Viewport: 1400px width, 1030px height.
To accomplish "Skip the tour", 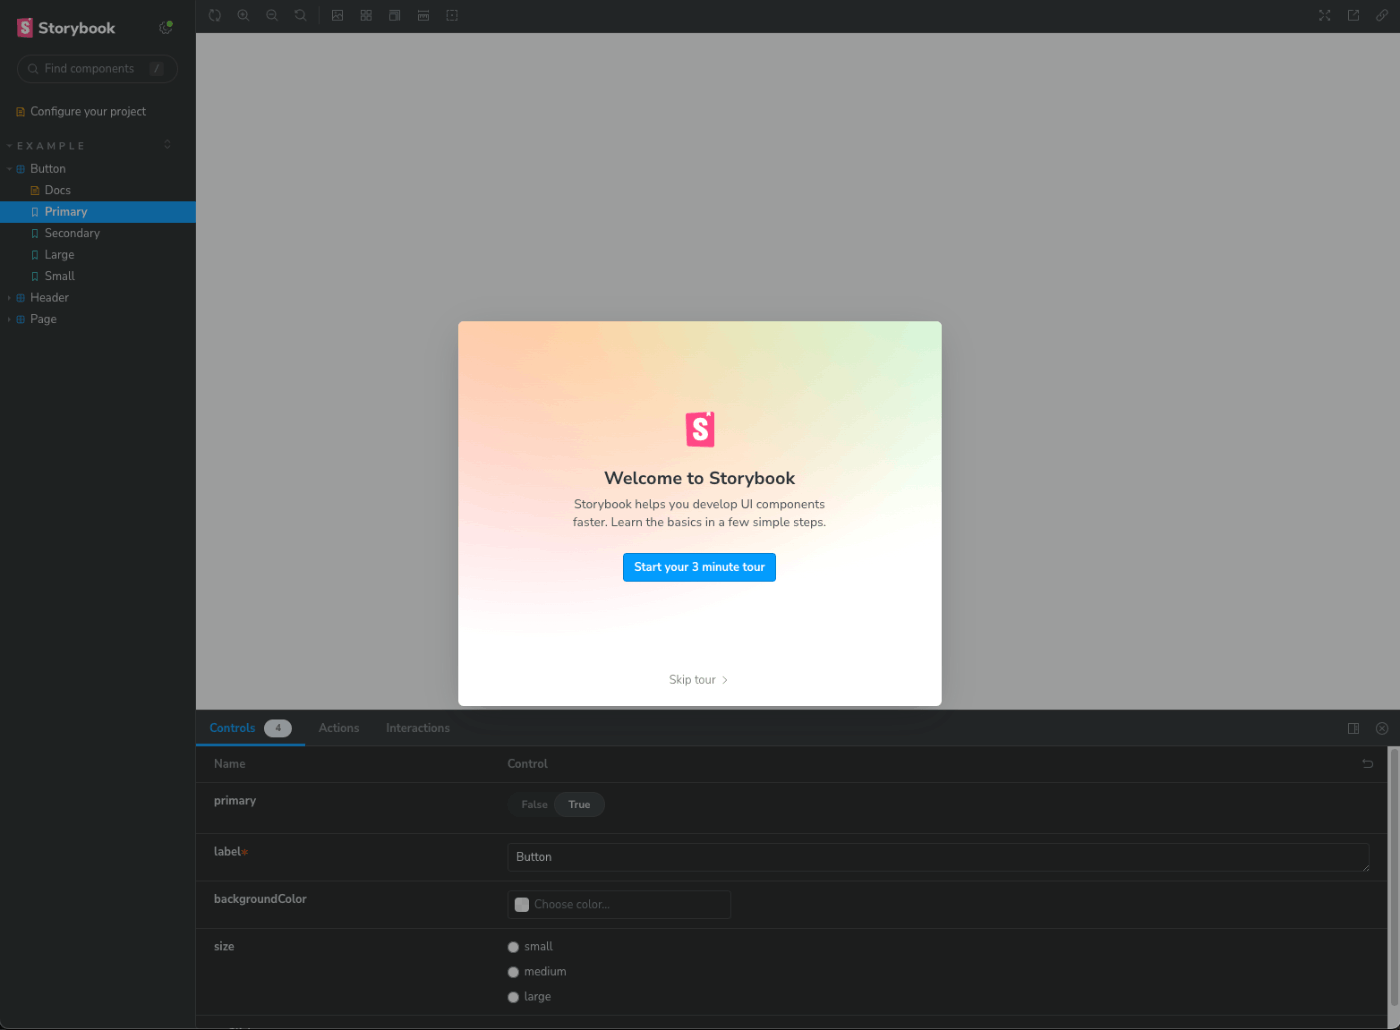I will click(x=698, y=680).
